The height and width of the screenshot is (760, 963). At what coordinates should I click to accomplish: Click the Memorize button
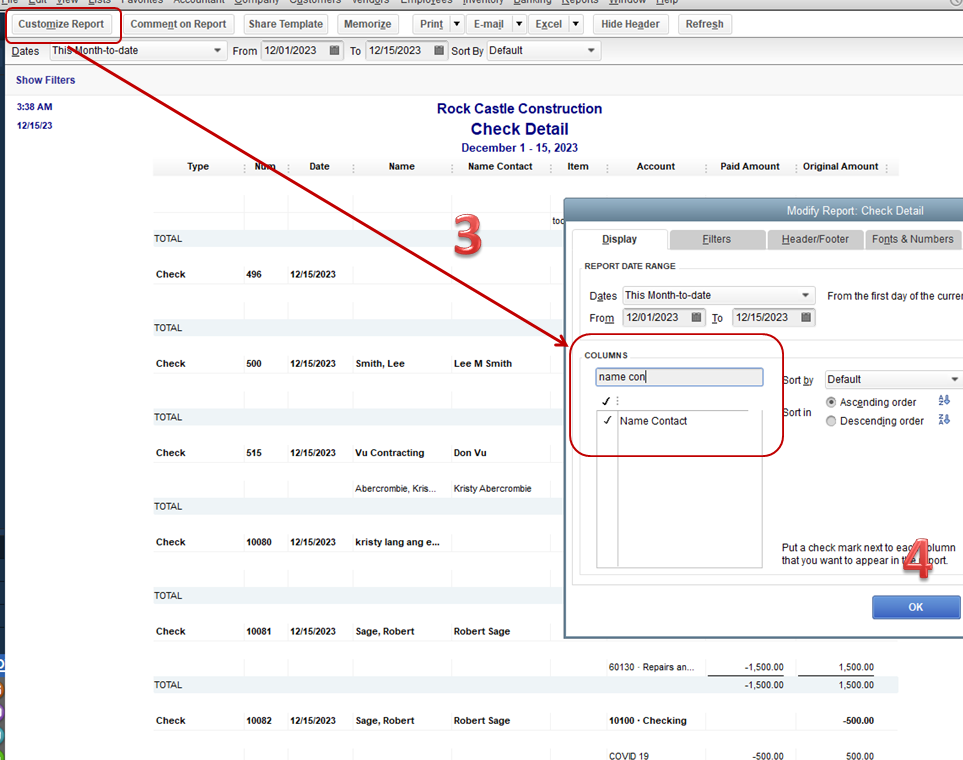[367, 24]
